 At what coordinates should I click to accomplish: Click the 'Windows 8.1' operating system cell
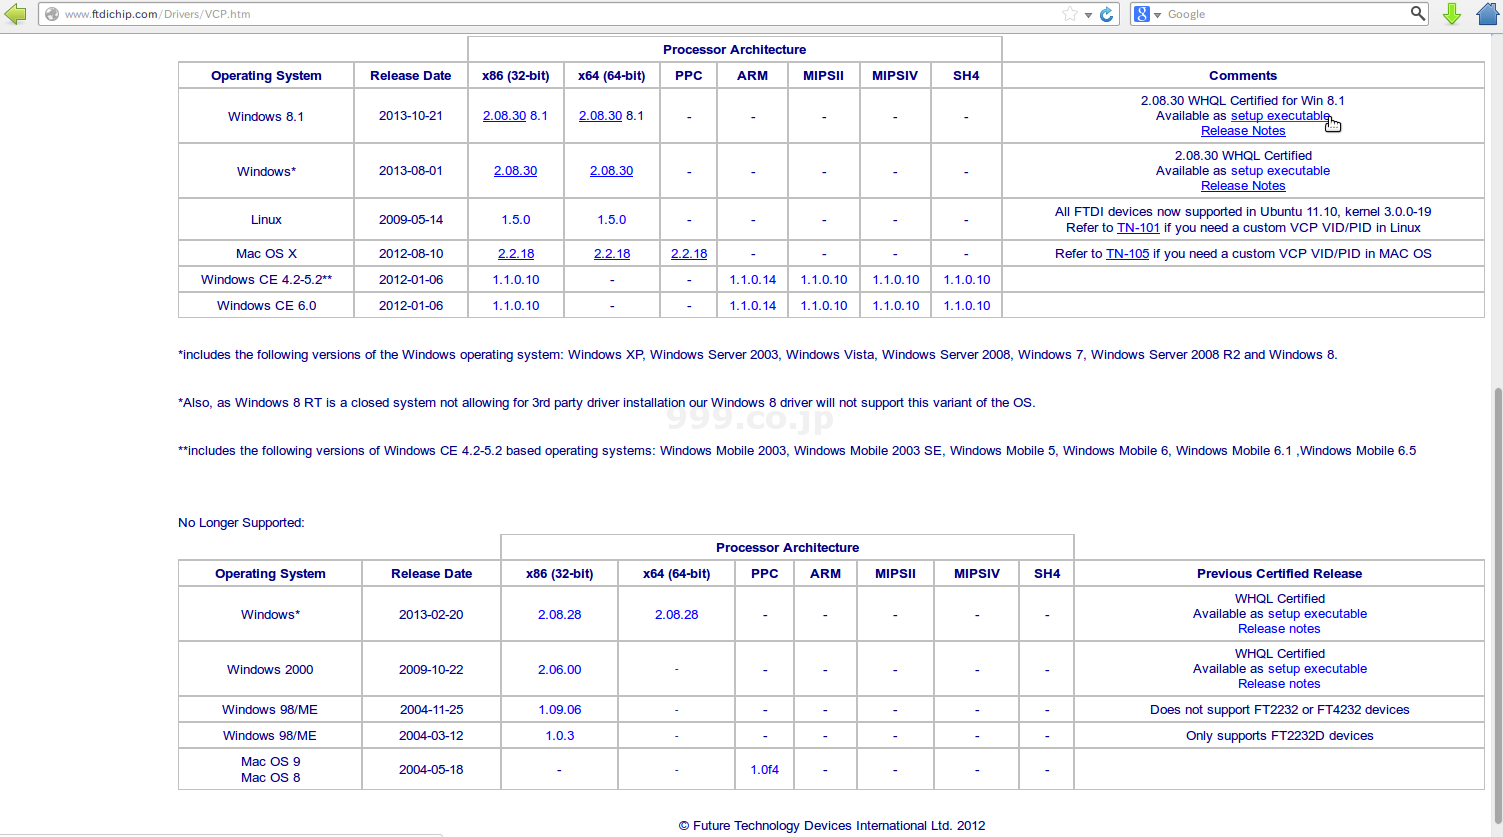[266, 116]
